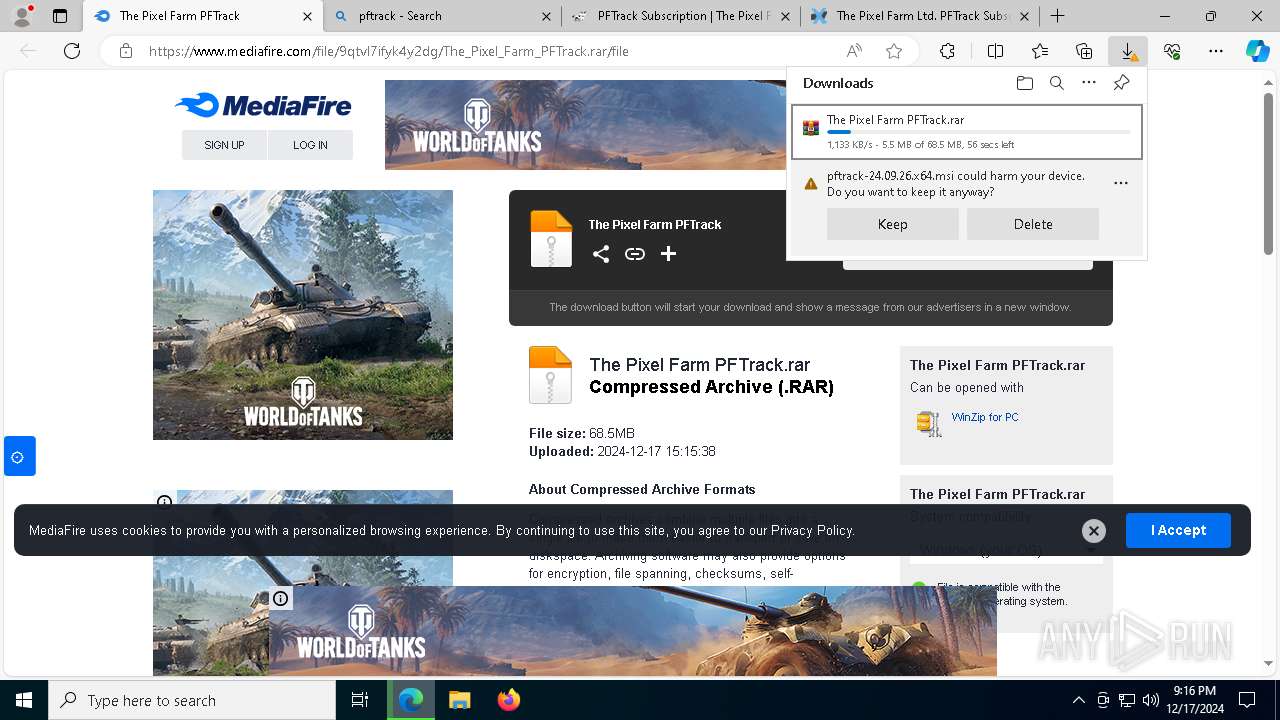The image size is (1280, 720).
Task: Open a new browser tab
Action: pos(1057,16)
